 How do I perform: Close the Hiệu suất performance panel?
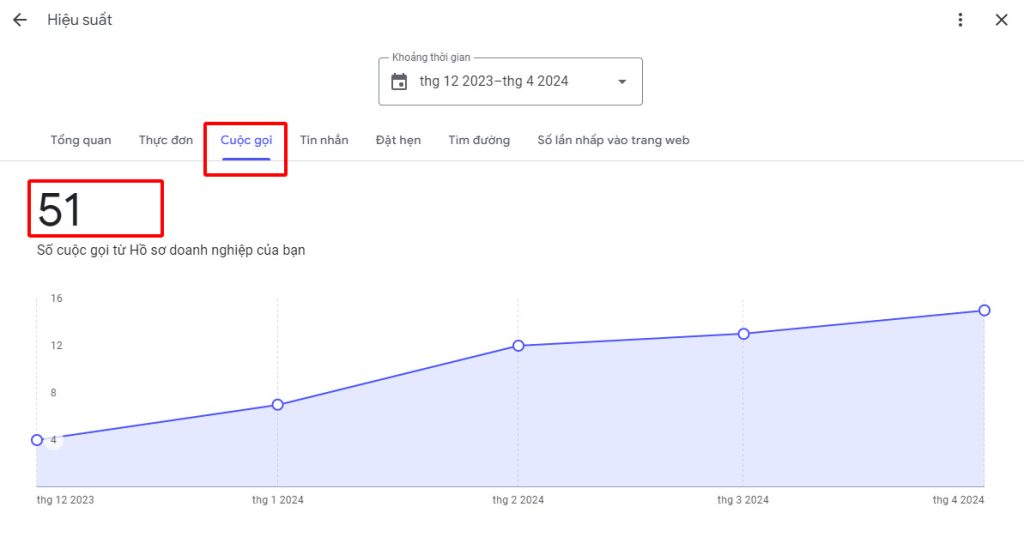pos(1001,20)
